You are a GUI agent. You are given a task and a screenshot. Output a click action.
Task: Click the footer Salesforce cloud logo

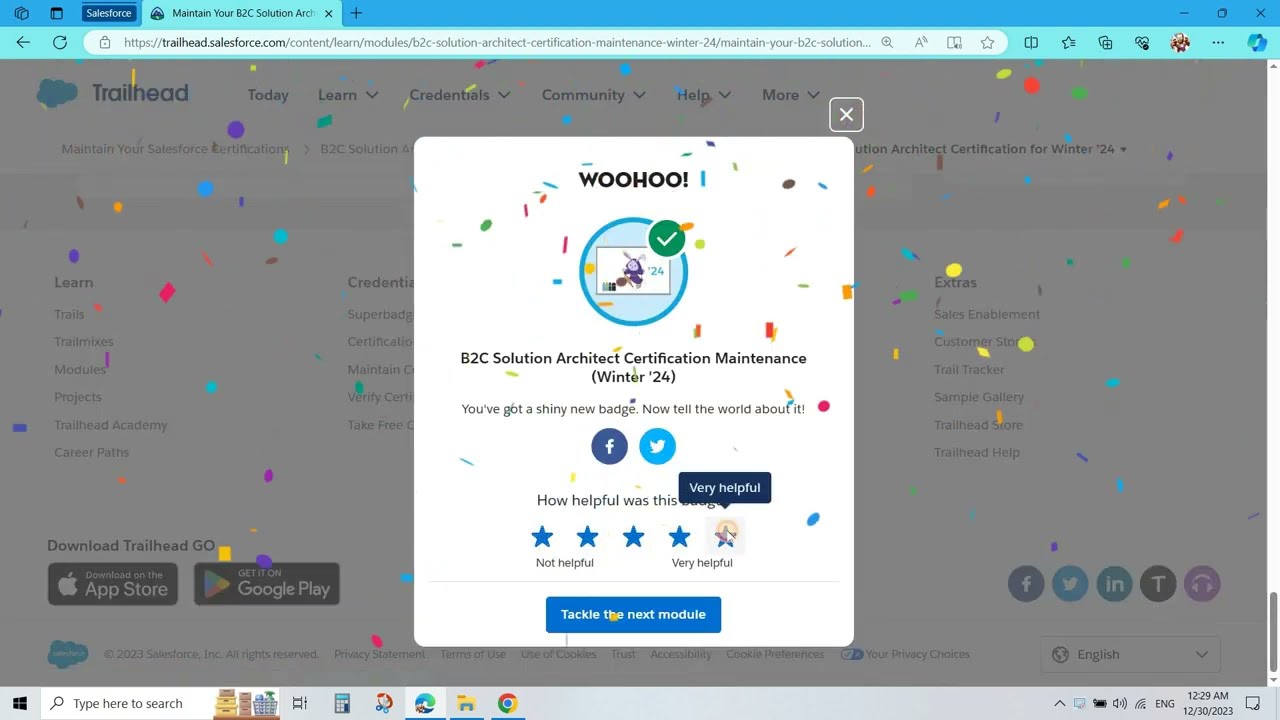click(x=68, y=654)
